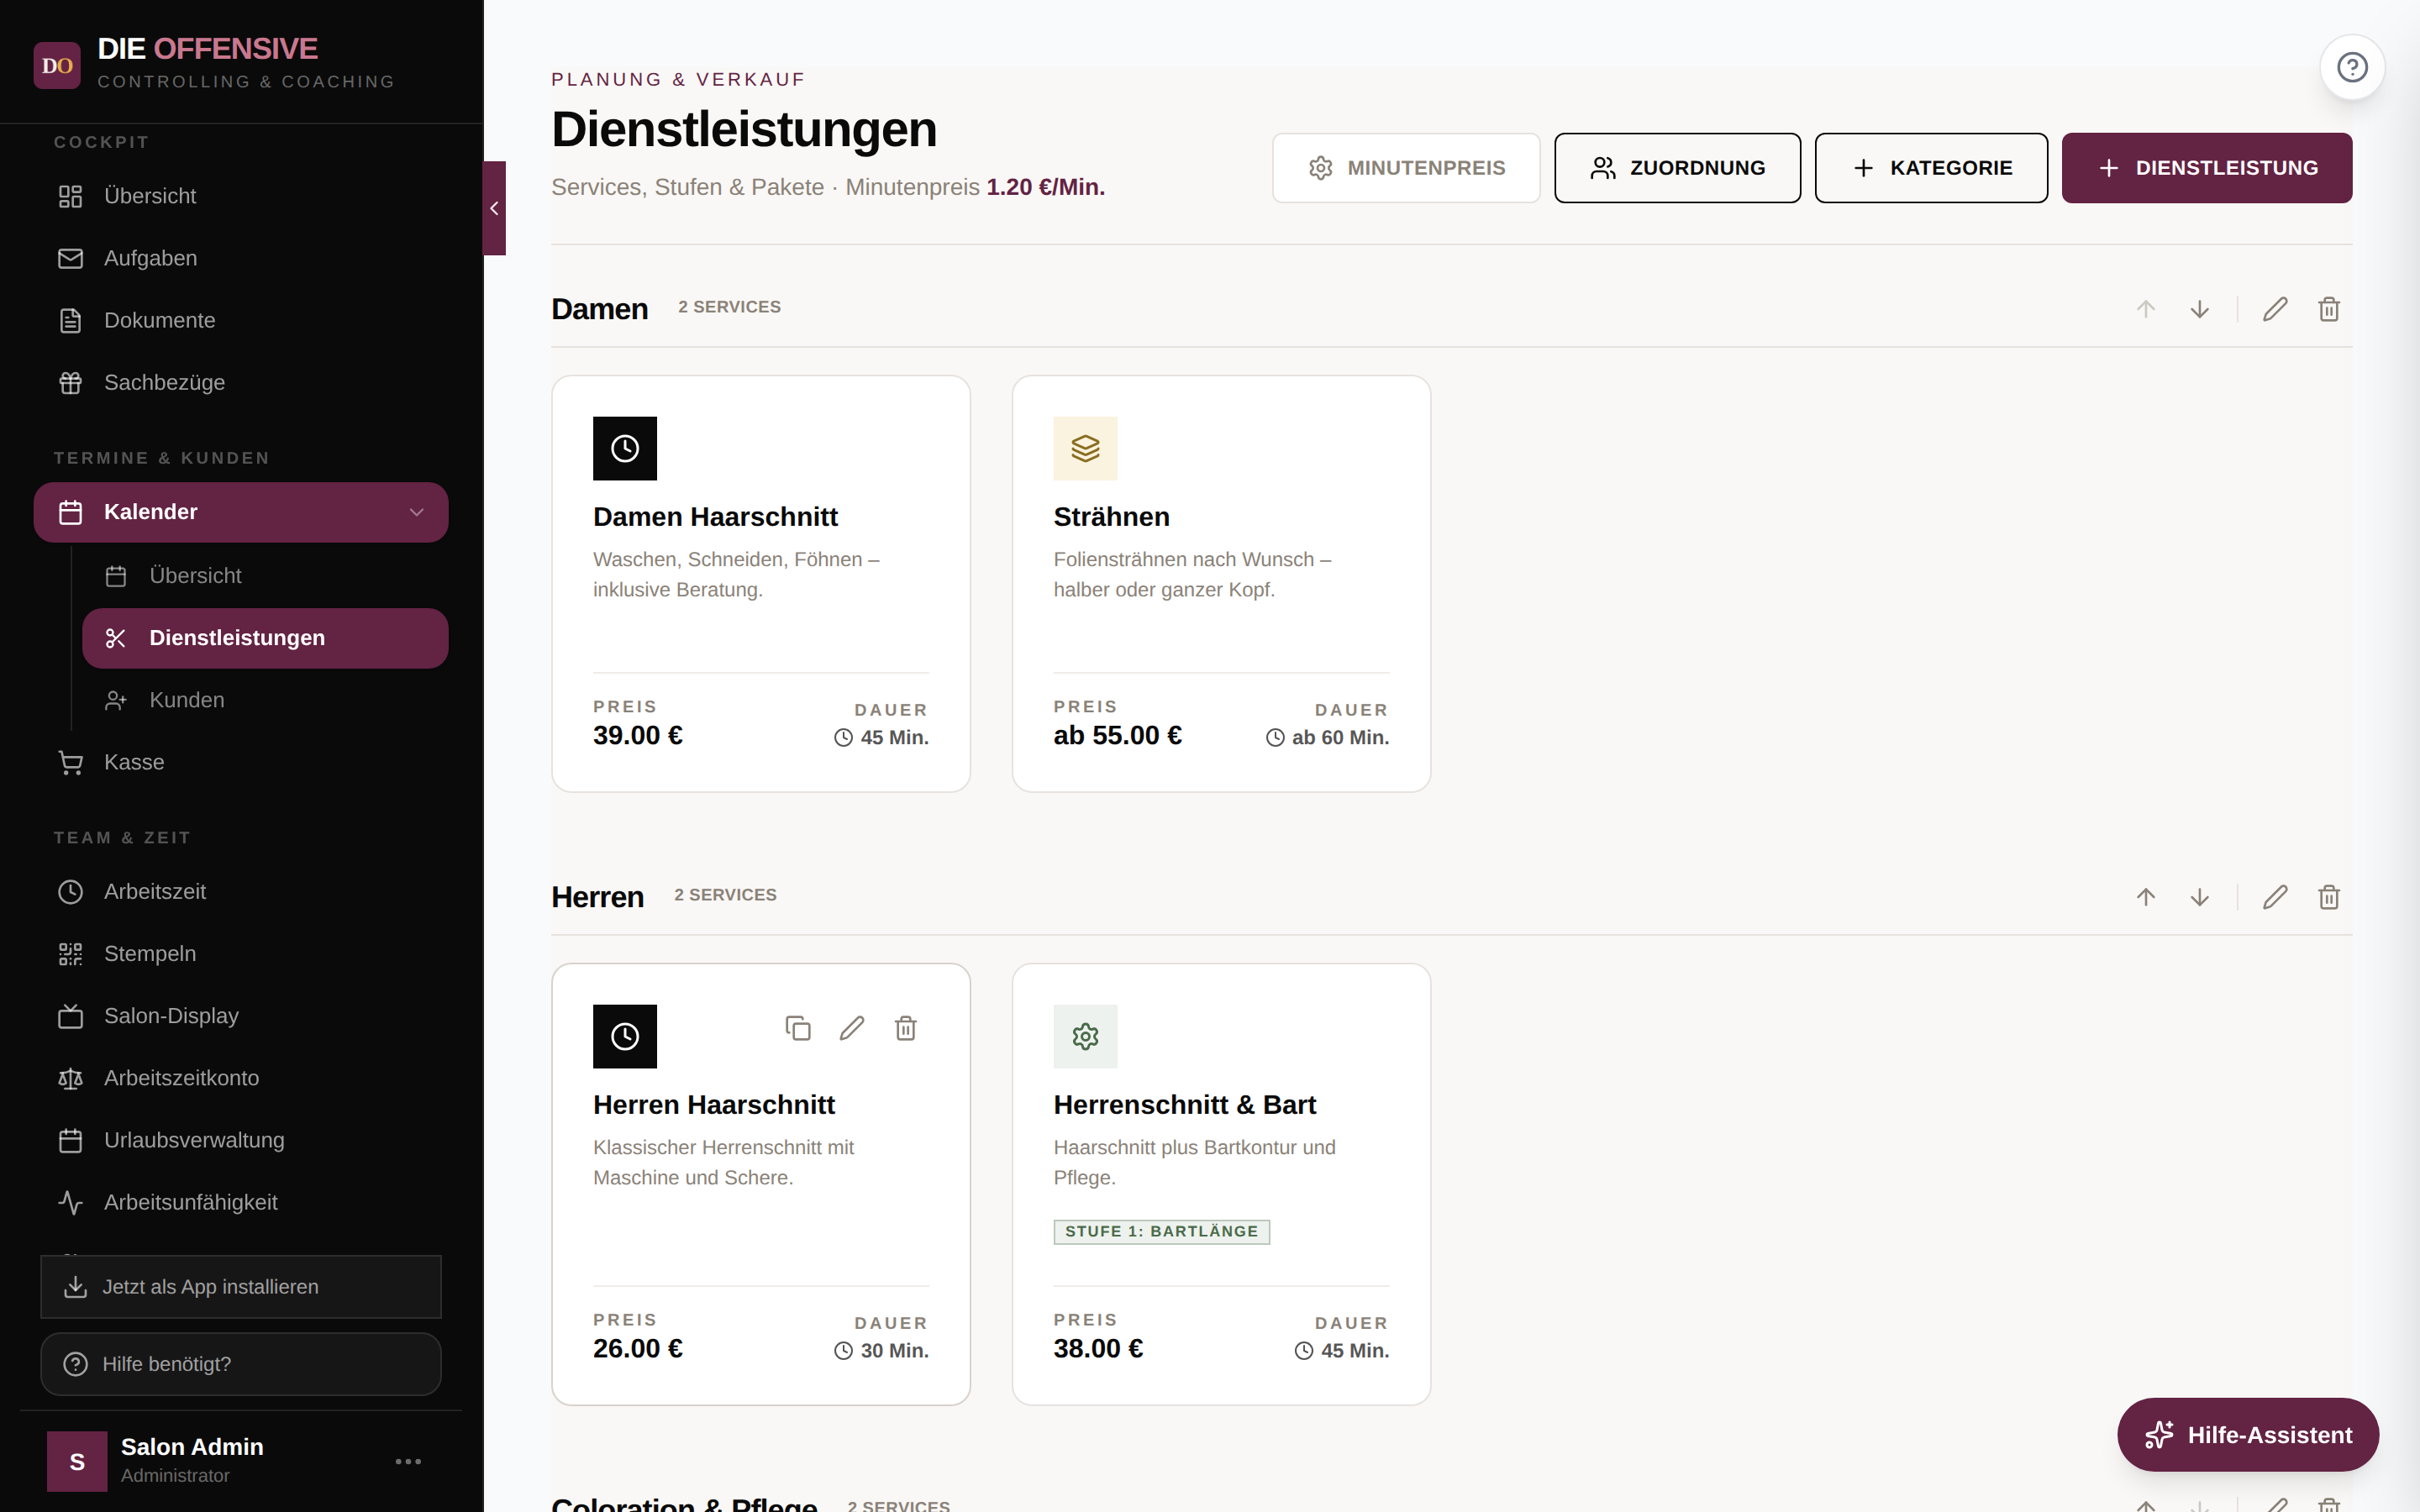Screen dimensions: 2420x1512
Task: Open Kasse in the sidebar
Action: point(241,762)
